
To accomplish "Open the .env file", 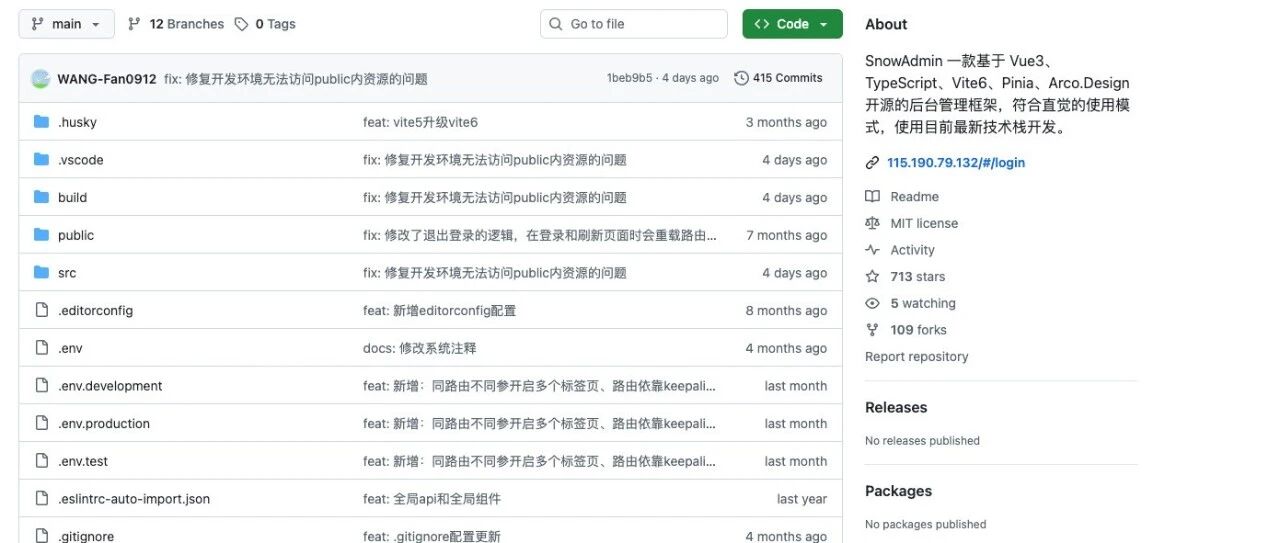I will 70,348.
